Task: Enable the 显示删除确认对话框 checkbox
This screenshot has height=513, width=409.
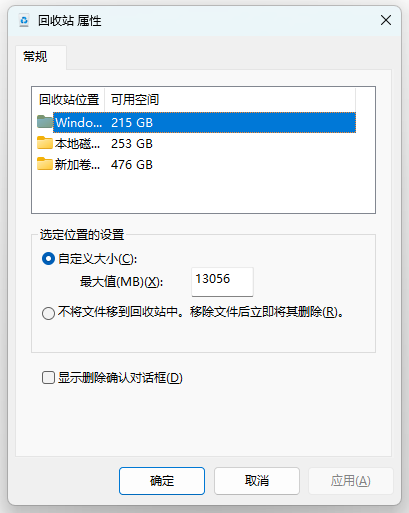Action: click(x=48, y=378)
